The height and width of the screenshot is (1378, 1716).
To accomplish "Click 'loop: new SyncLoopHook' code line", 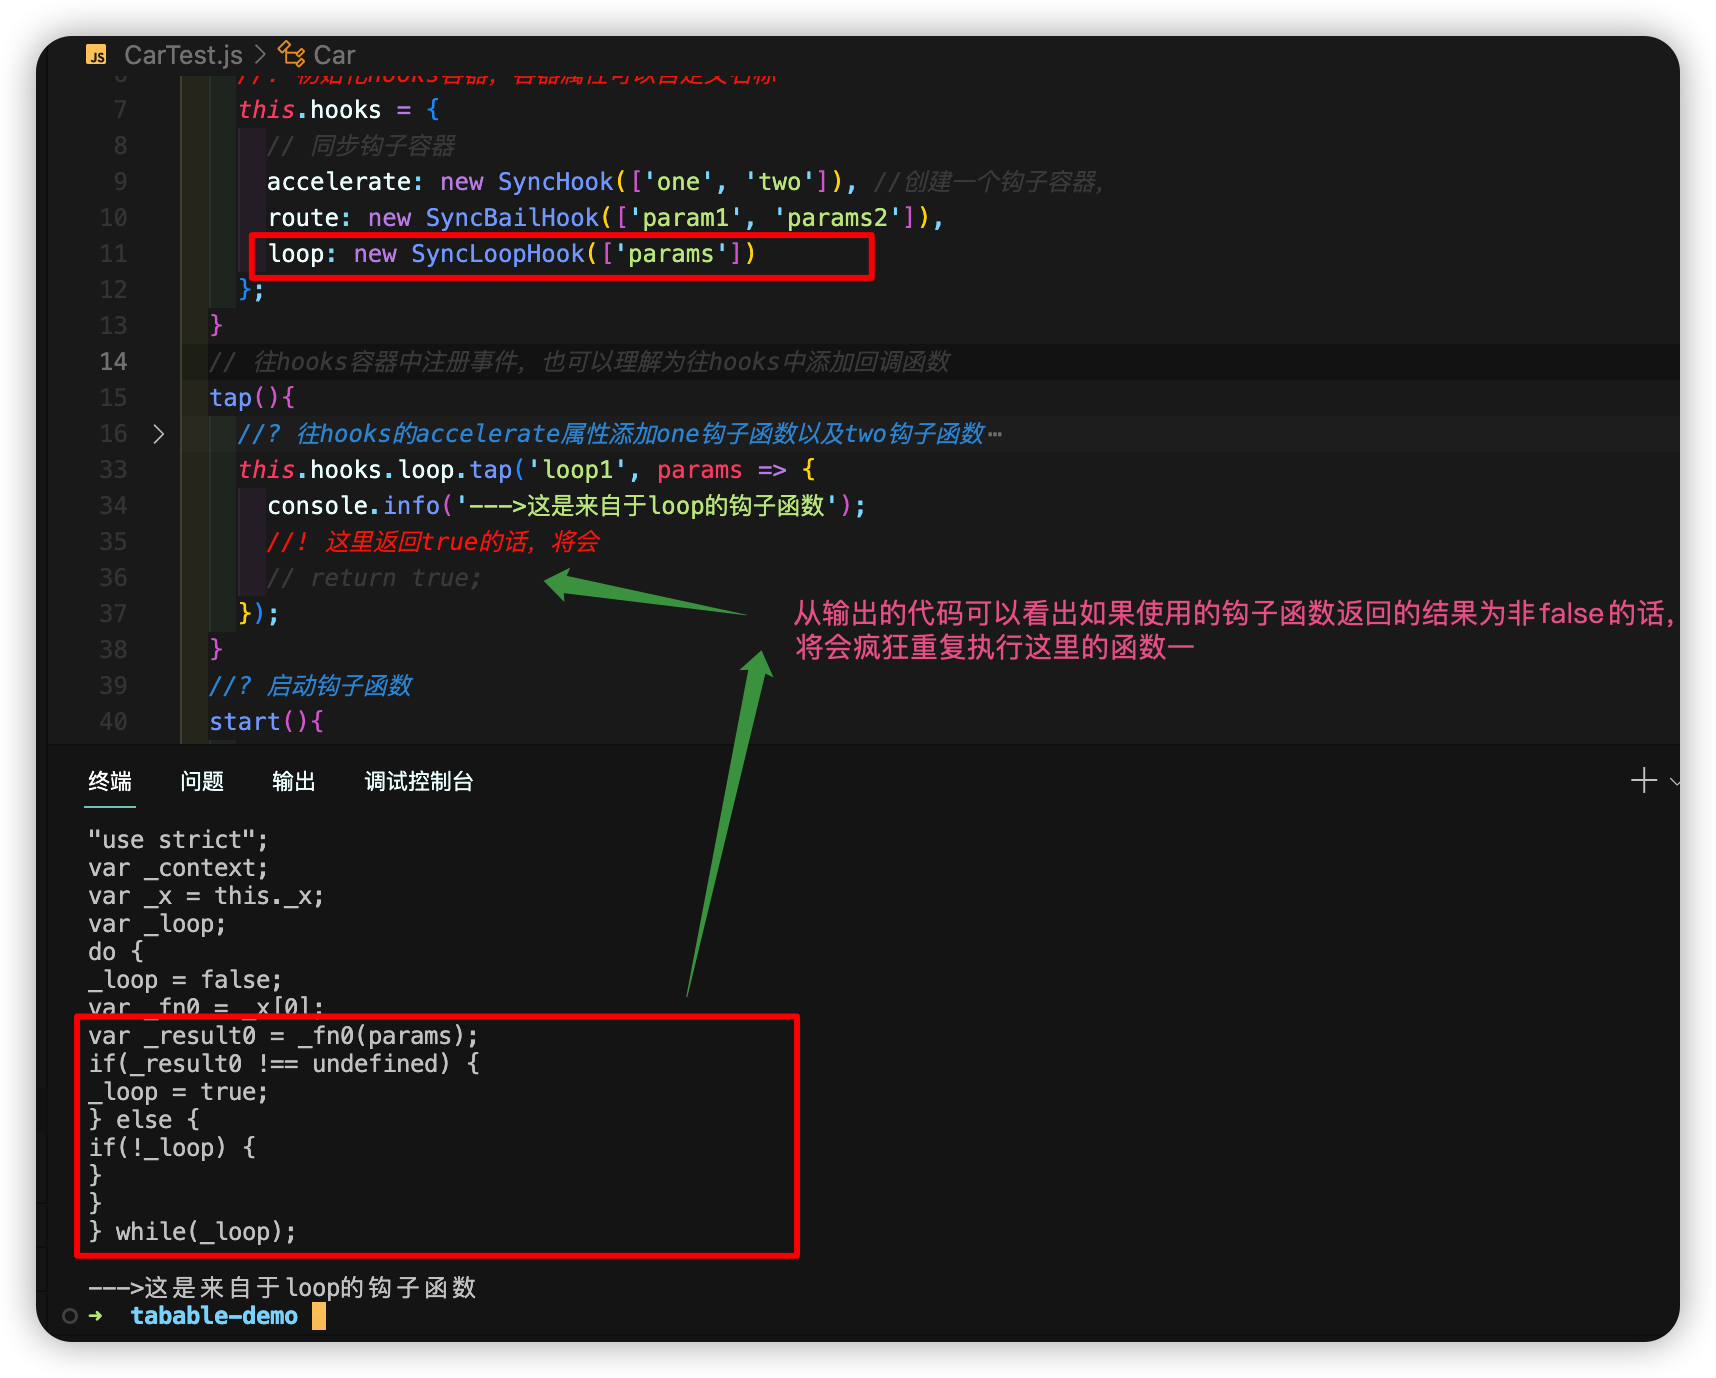I will pos(511,253).
